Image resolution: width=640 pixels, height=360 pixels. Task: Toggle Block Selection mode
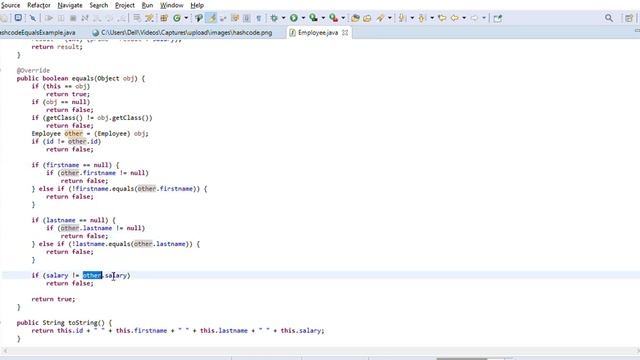247,18
